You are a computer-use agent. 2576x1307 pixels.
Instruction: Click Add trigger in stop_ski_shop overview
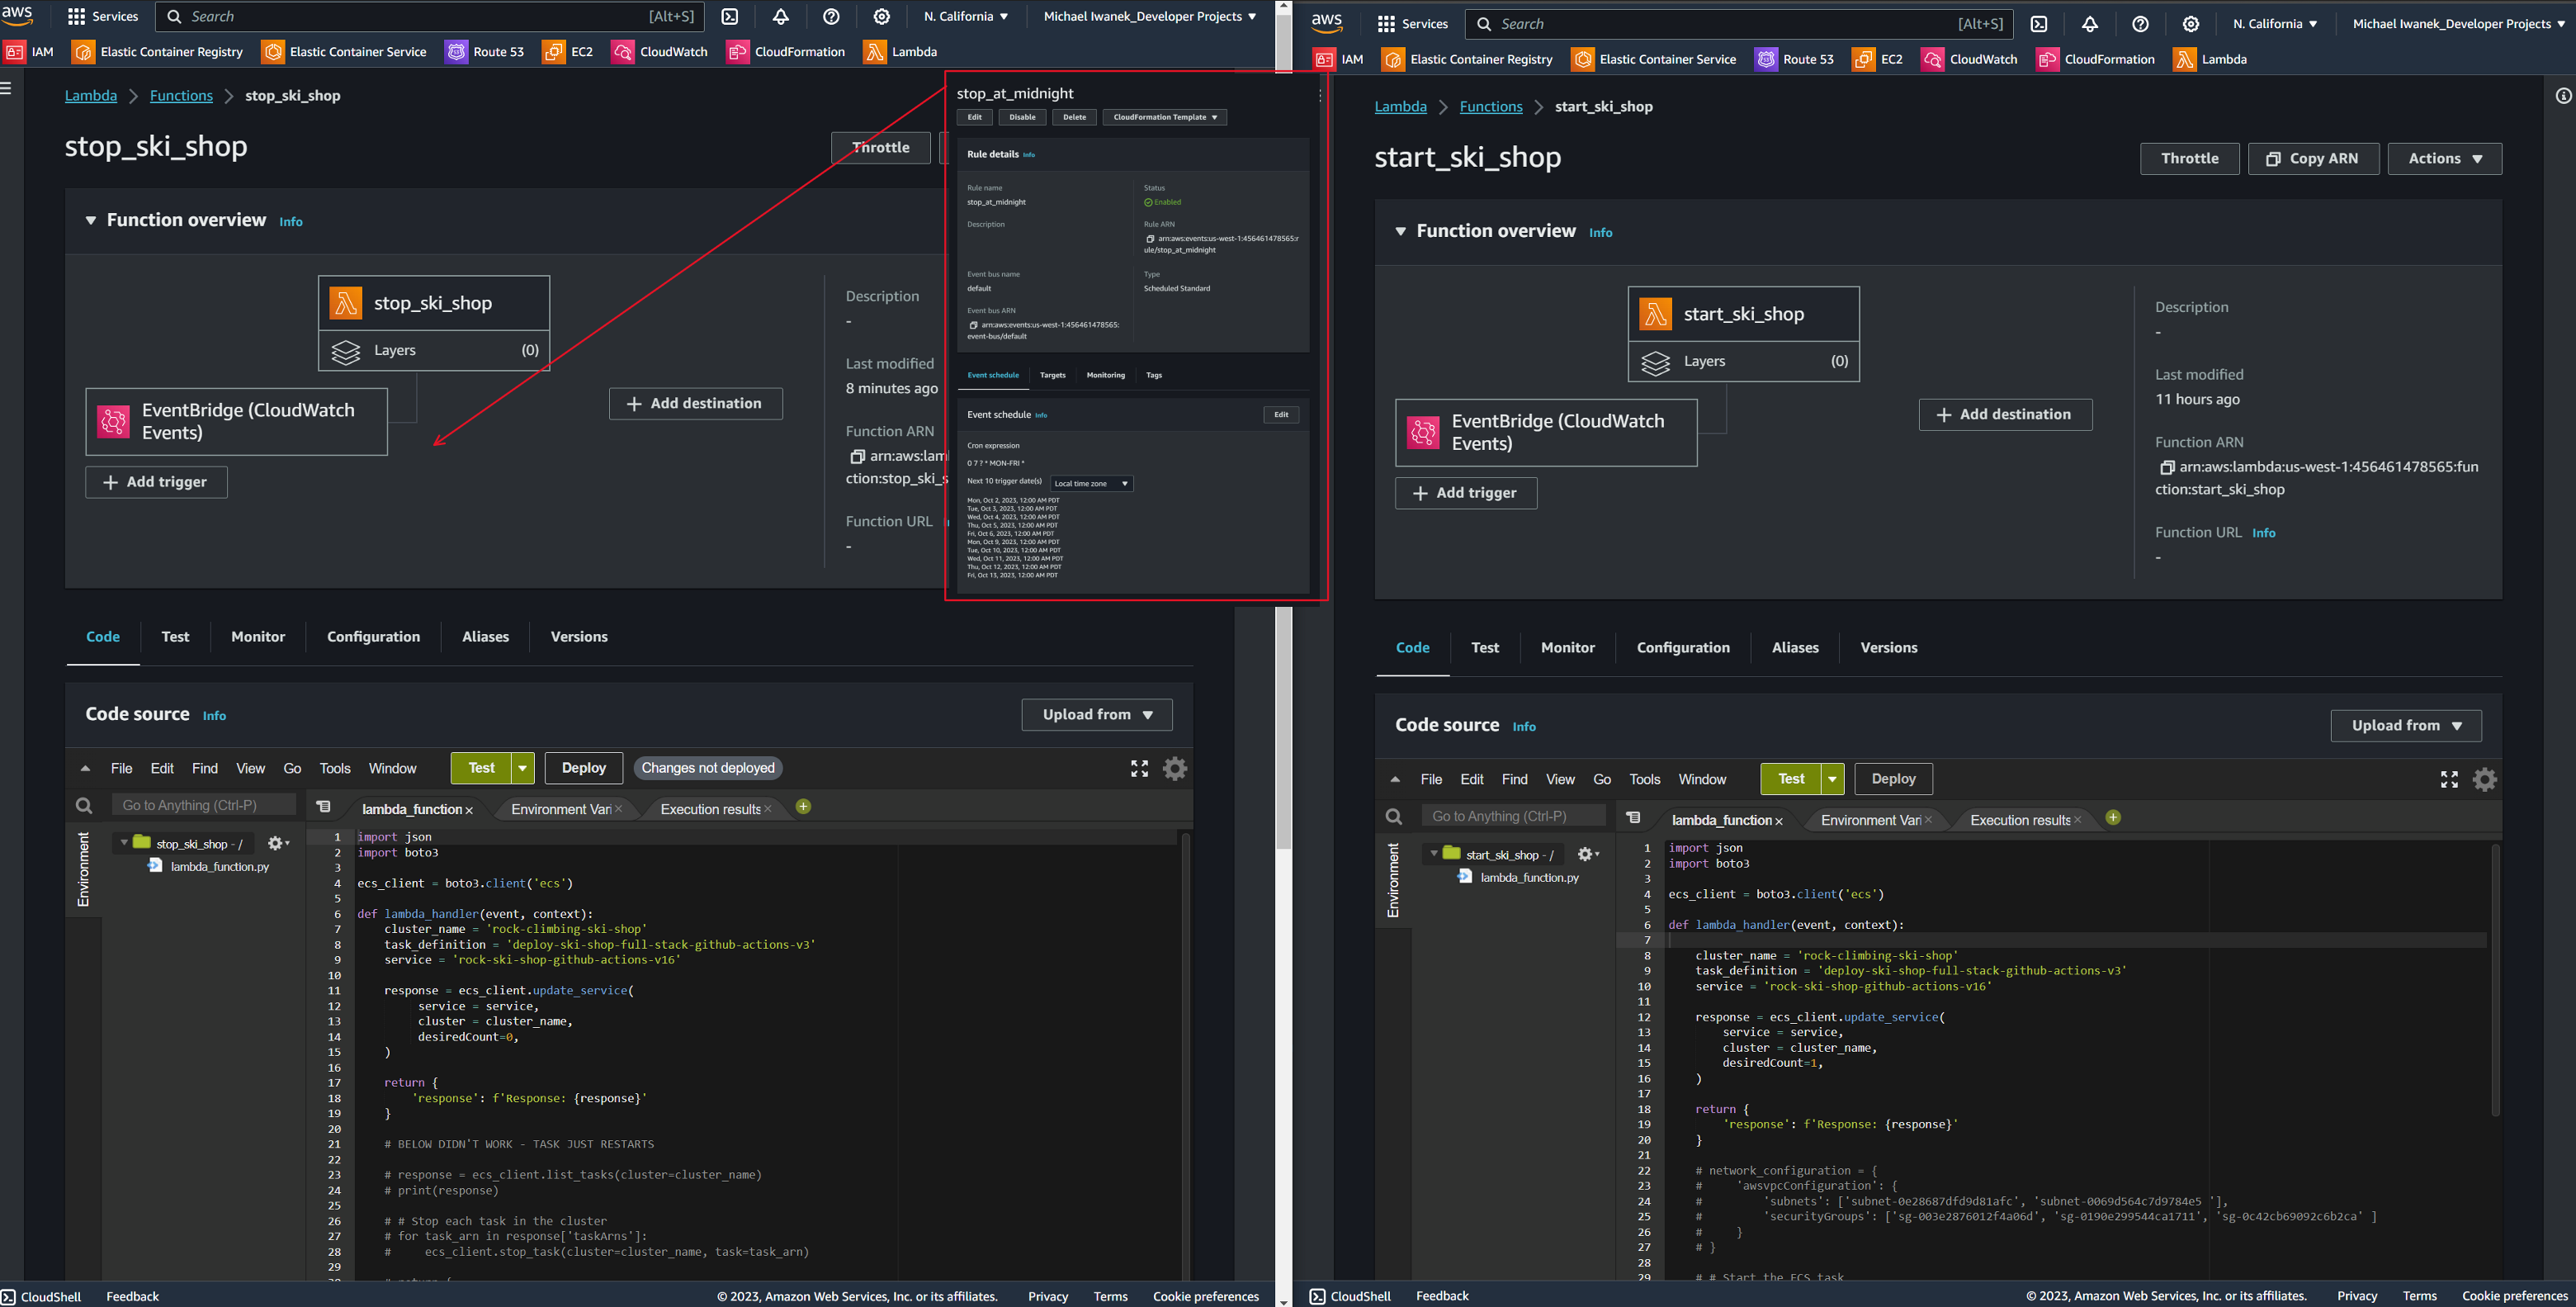(x=156, y=482)
